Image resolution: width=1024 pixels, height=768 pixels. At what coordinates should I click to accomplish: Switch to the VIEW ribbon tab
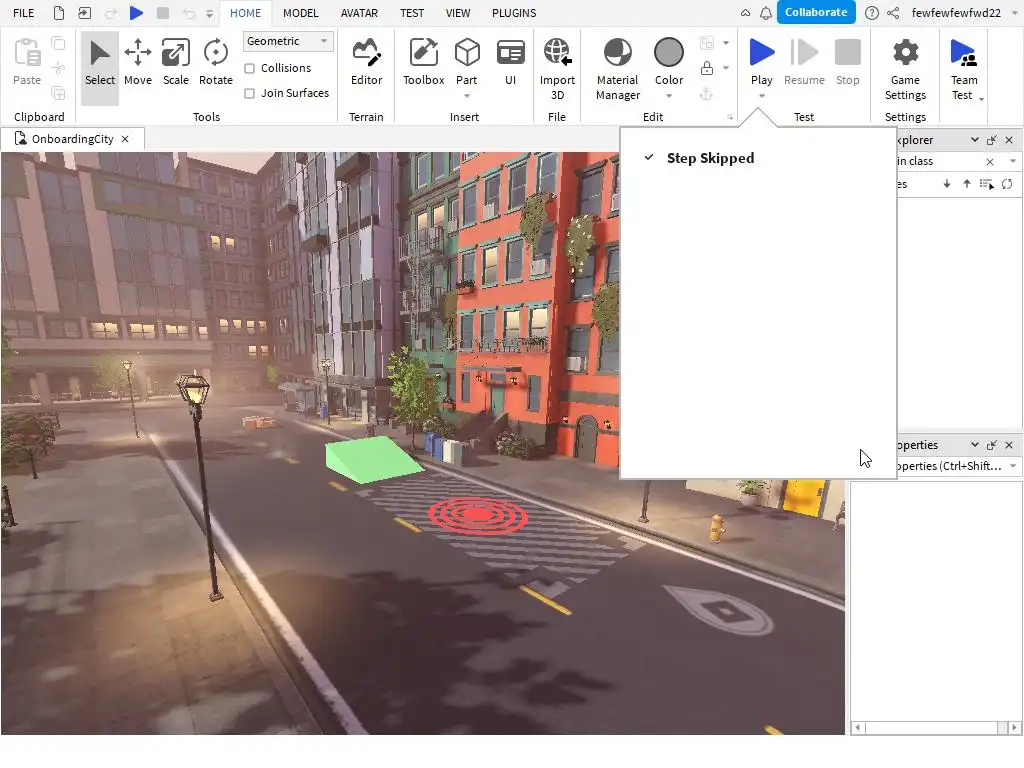point(458,13)
